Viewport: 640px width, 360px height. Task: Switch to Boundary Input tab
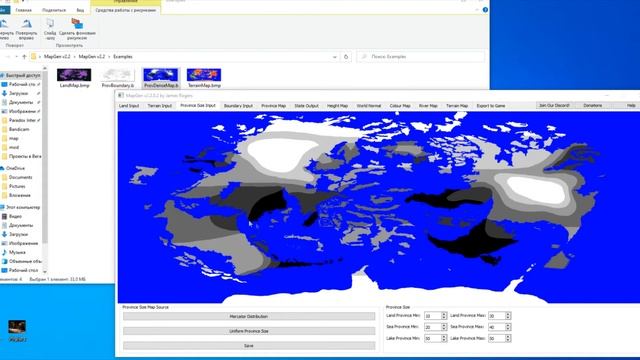click(238, 106)
